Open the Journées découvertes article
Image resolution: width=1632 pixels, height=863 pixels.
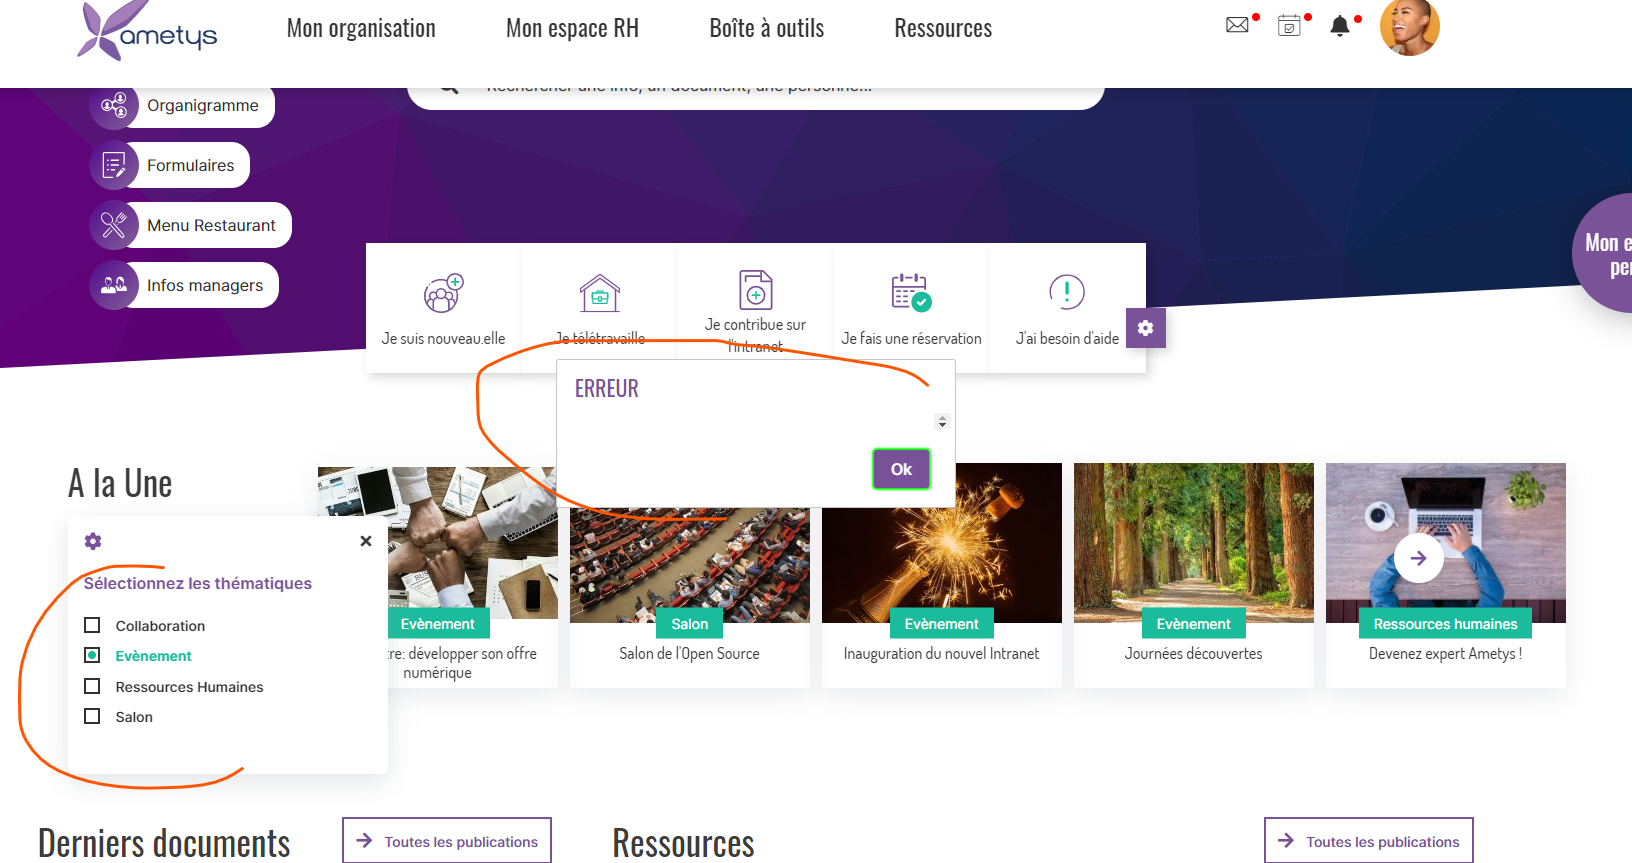click(x=1193, y=653)
